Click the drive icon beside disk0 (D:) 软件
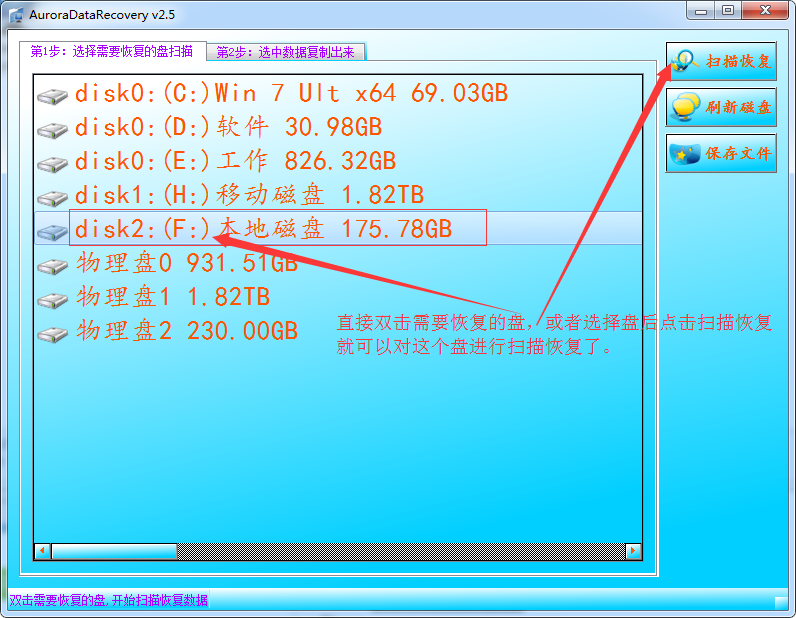Image resolution: width=796 pixels, height=618 pixels. [51, 130]
